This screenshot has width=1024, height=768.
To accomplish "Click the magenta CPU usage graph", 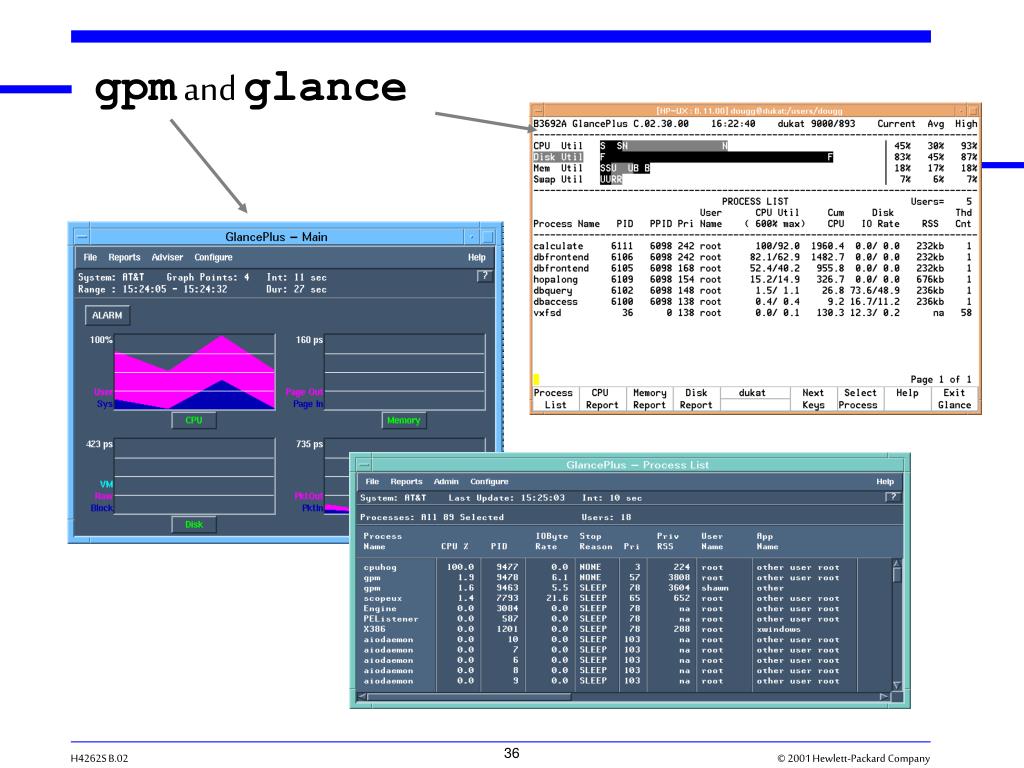I will tap(196, 372).
